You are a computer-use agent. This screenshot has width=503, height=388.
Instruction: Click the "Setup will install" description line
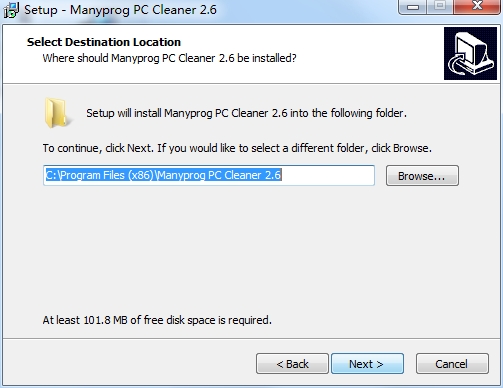tap(246, 113)
